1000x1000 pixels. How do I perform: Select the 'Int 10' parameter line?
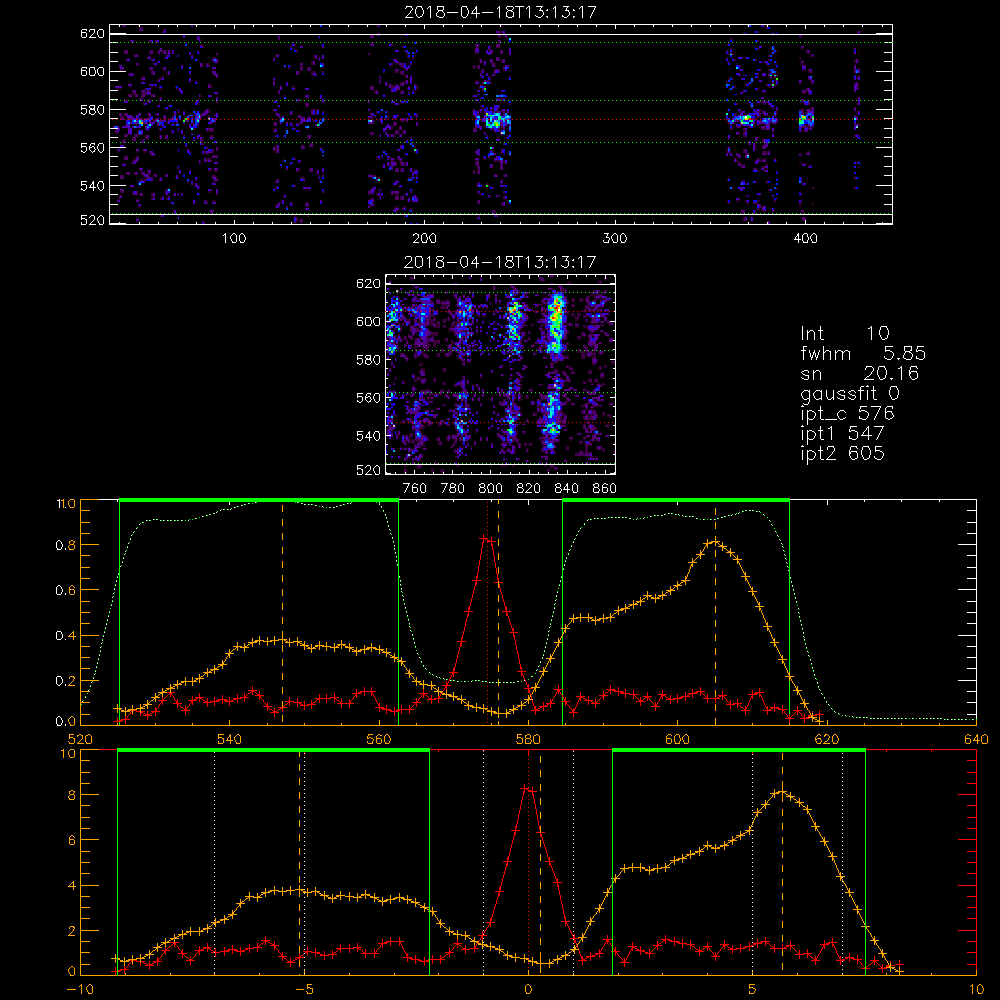tap(844, 334)
